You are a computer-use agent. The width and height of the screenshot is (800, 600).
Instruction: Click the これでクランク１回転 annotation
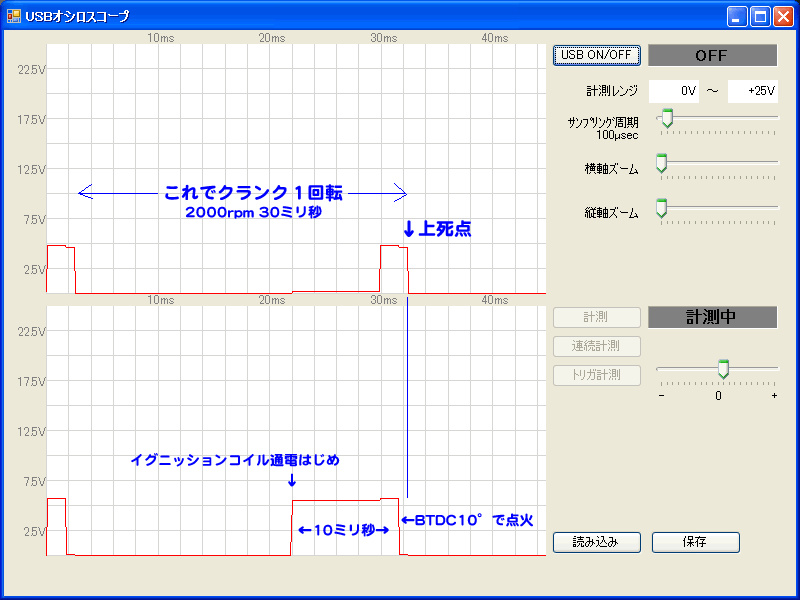coord(254,193)
